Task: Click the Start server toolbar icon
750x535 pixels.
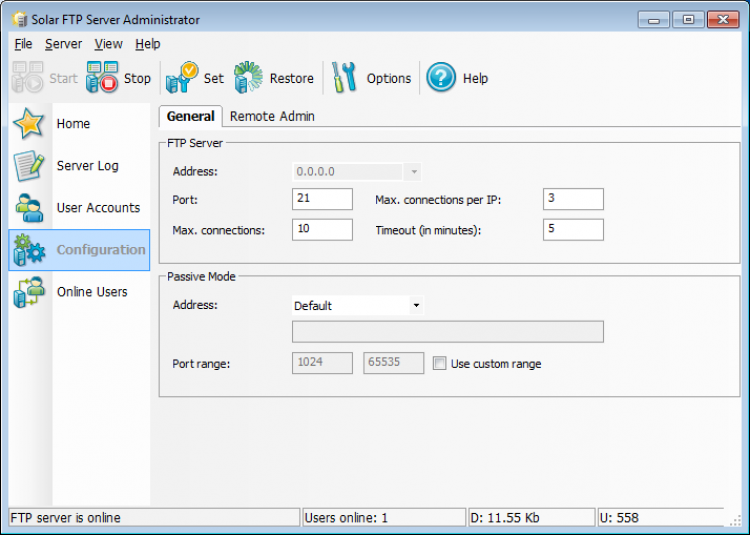Action: (x=28, y=77)
